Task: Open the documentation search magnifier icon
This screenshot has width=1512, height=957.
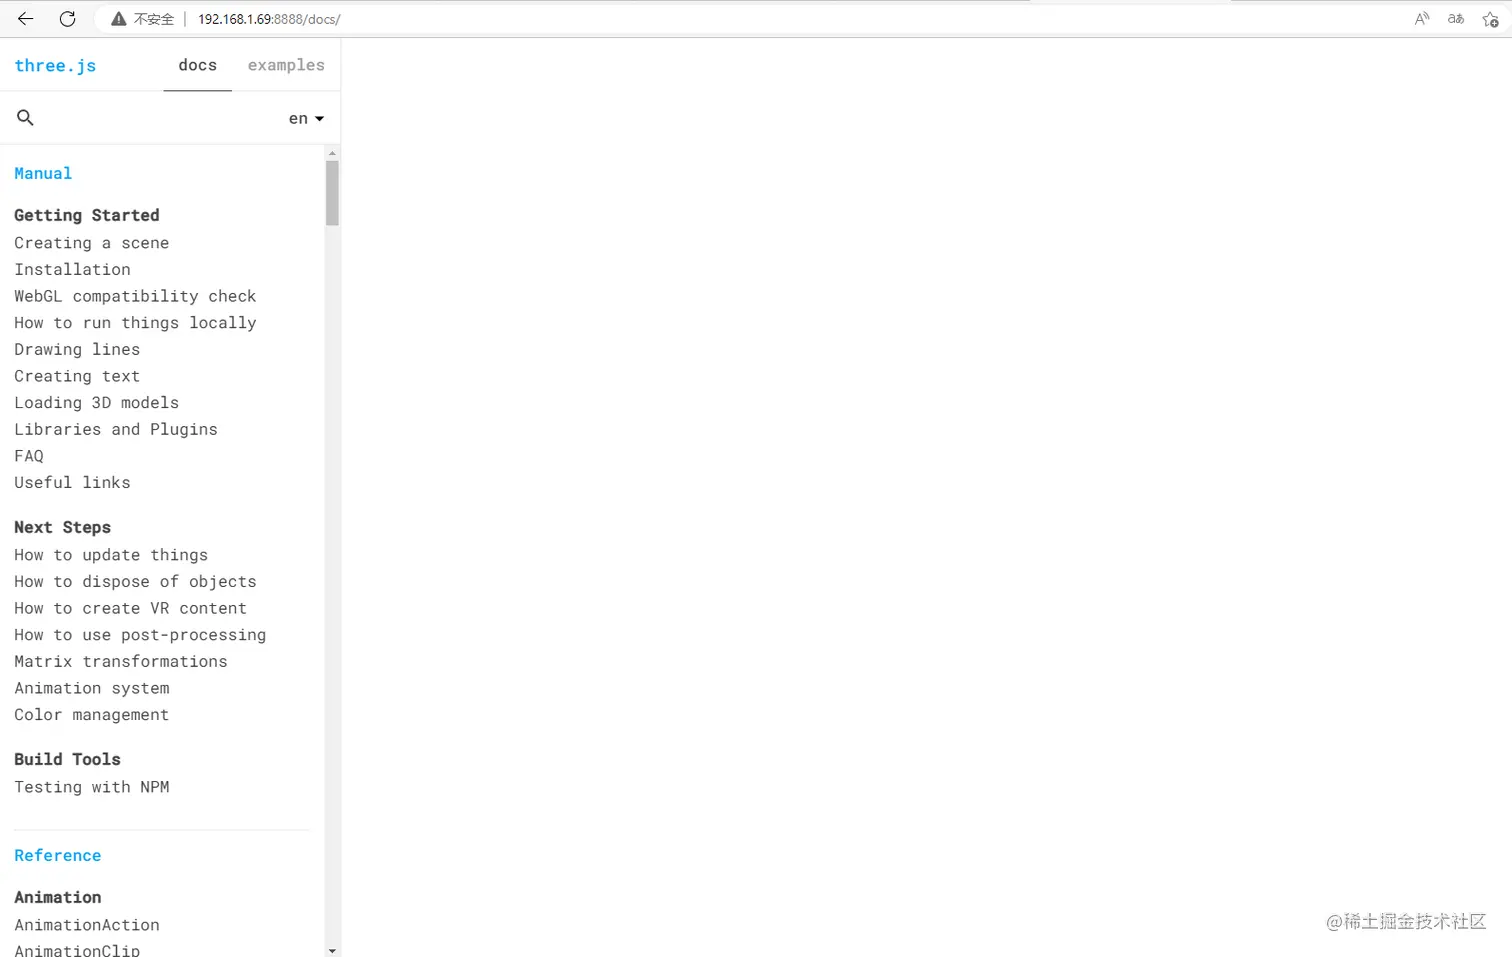Action: [25, 117]
